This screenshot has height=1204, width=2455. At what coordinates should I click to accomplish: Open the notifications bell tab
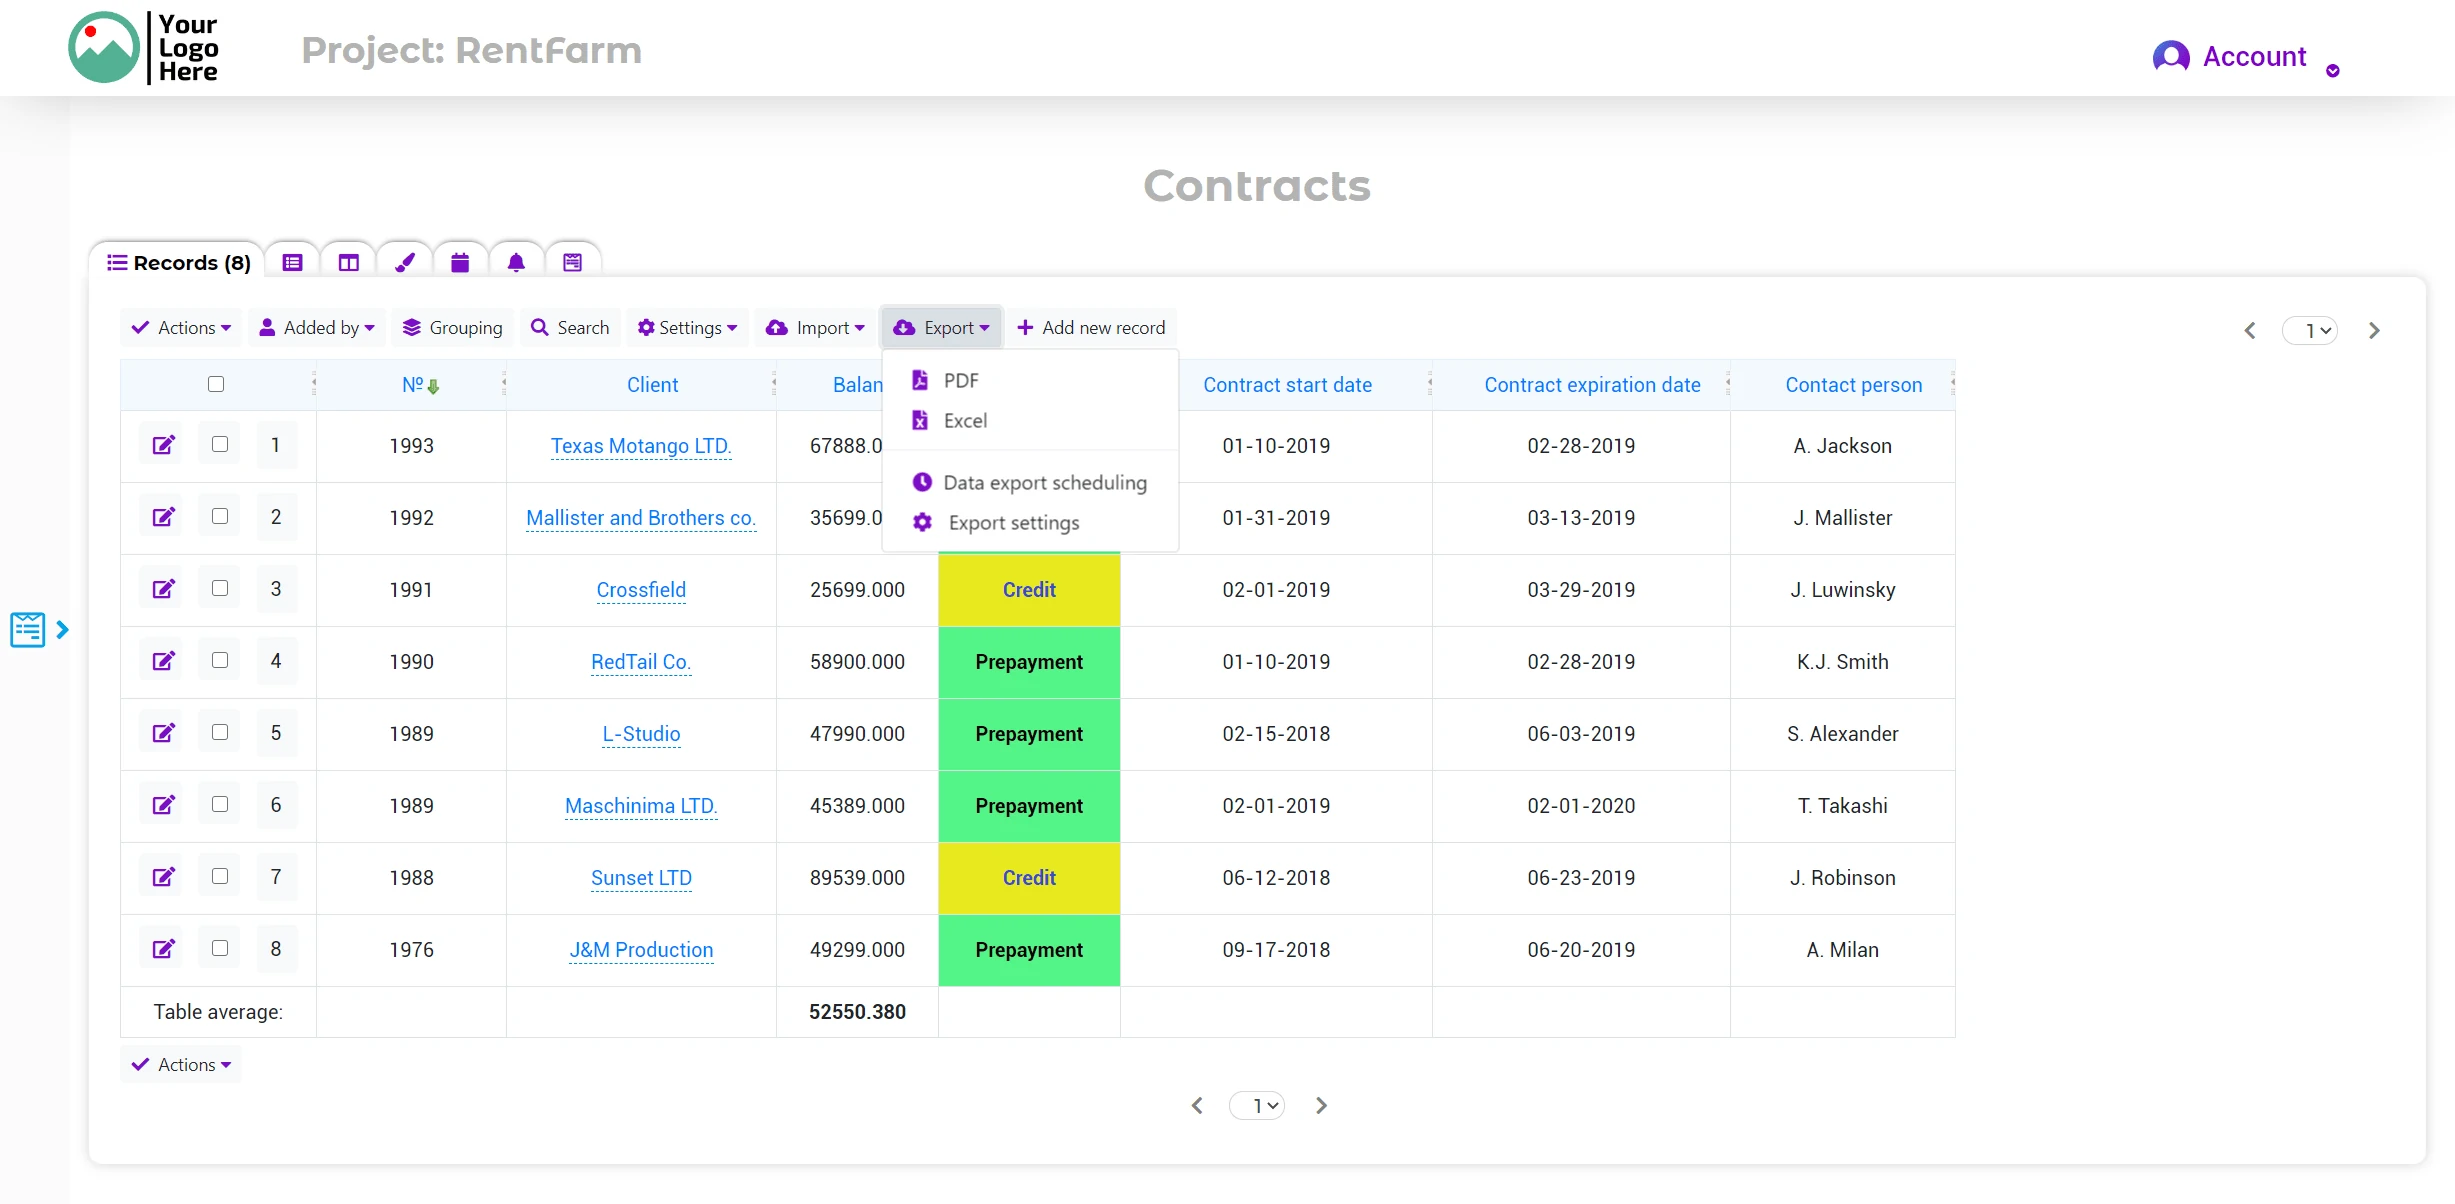point(516,262)
